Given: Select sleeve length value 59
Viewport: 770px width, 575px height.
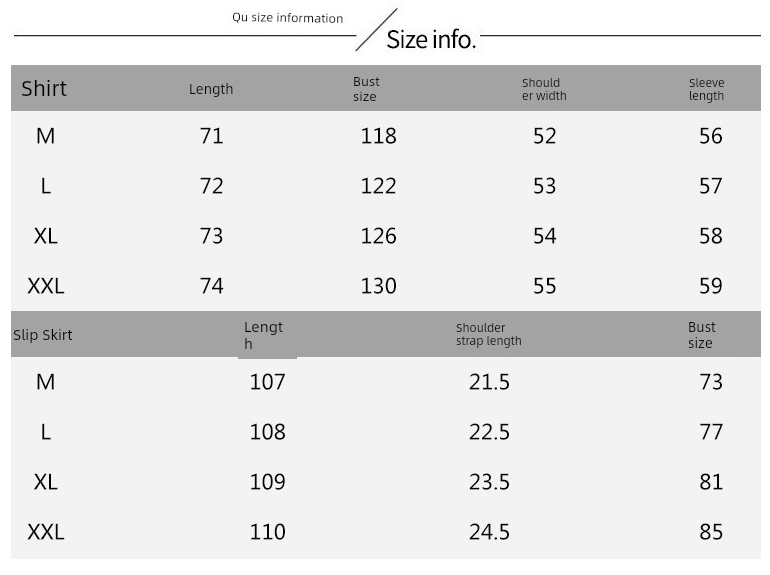Looking at the screenshot, I should [711, 286].
